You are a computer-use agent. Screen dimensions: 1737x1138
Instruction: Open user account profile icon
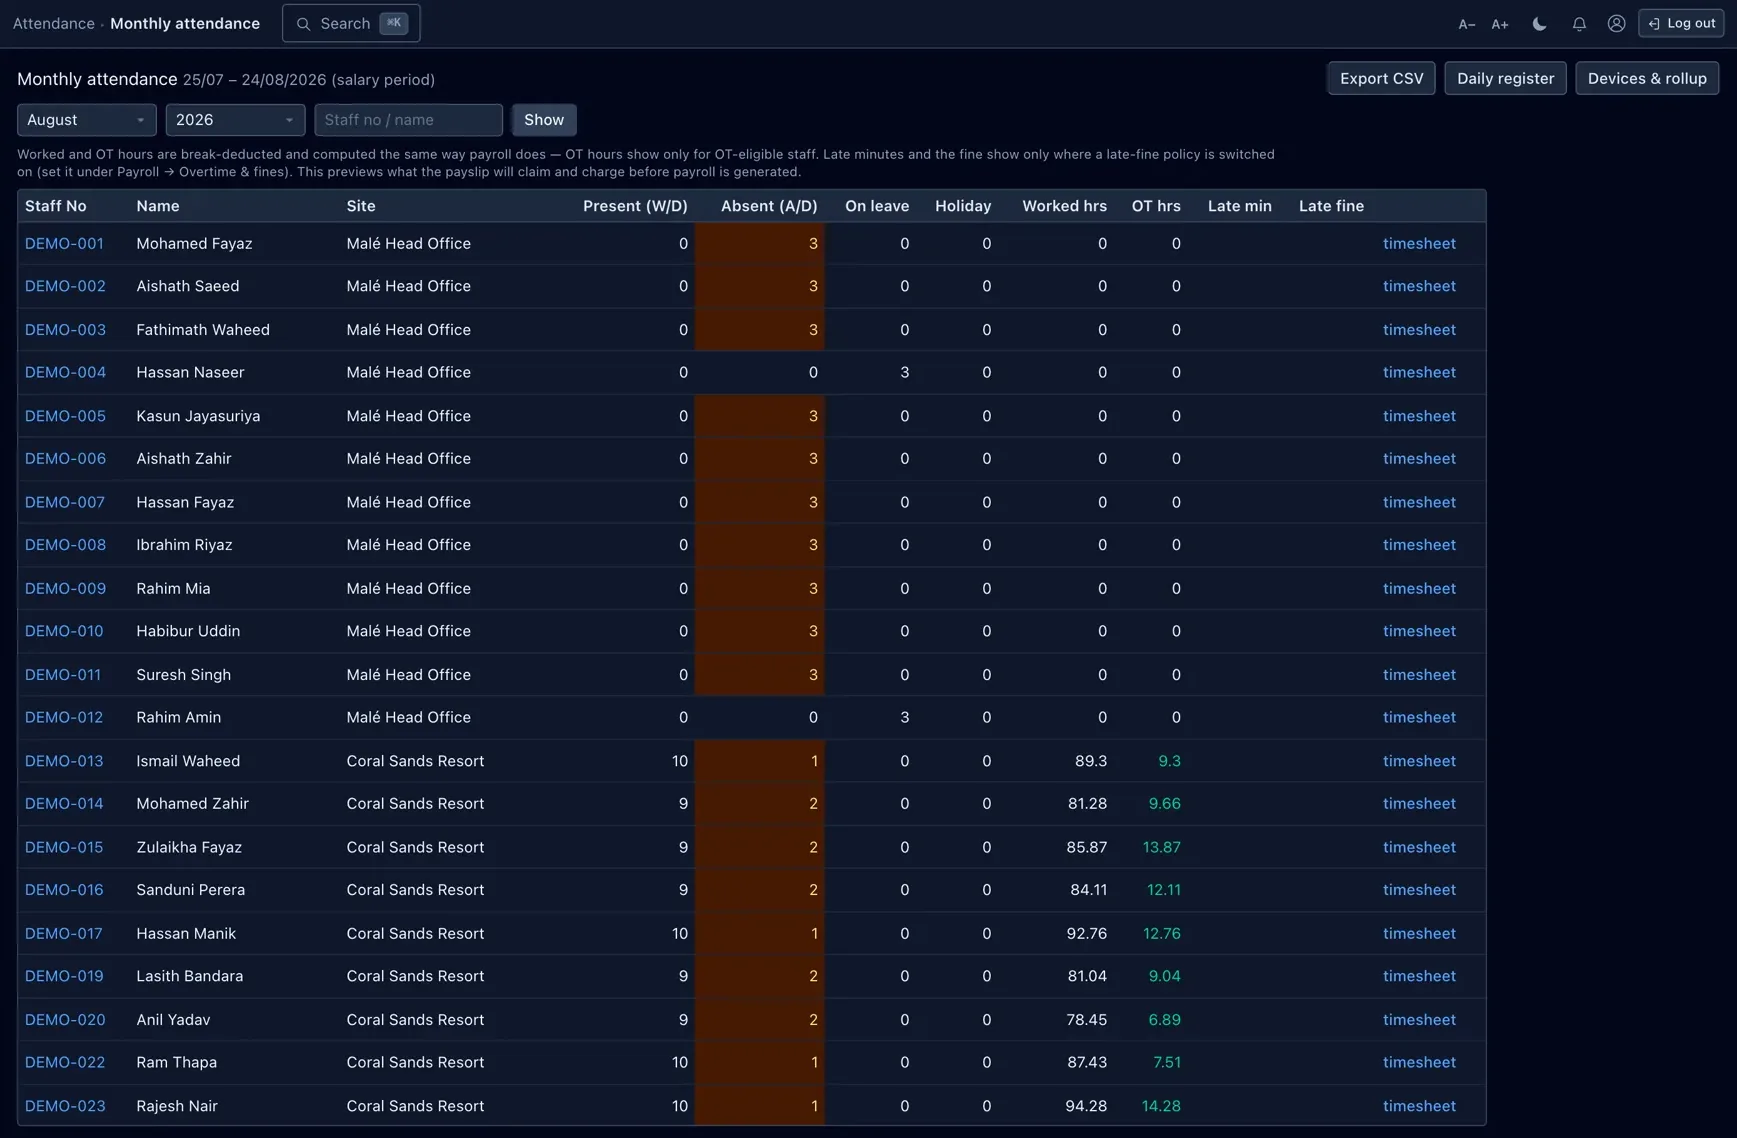(x=1616, y=24)
